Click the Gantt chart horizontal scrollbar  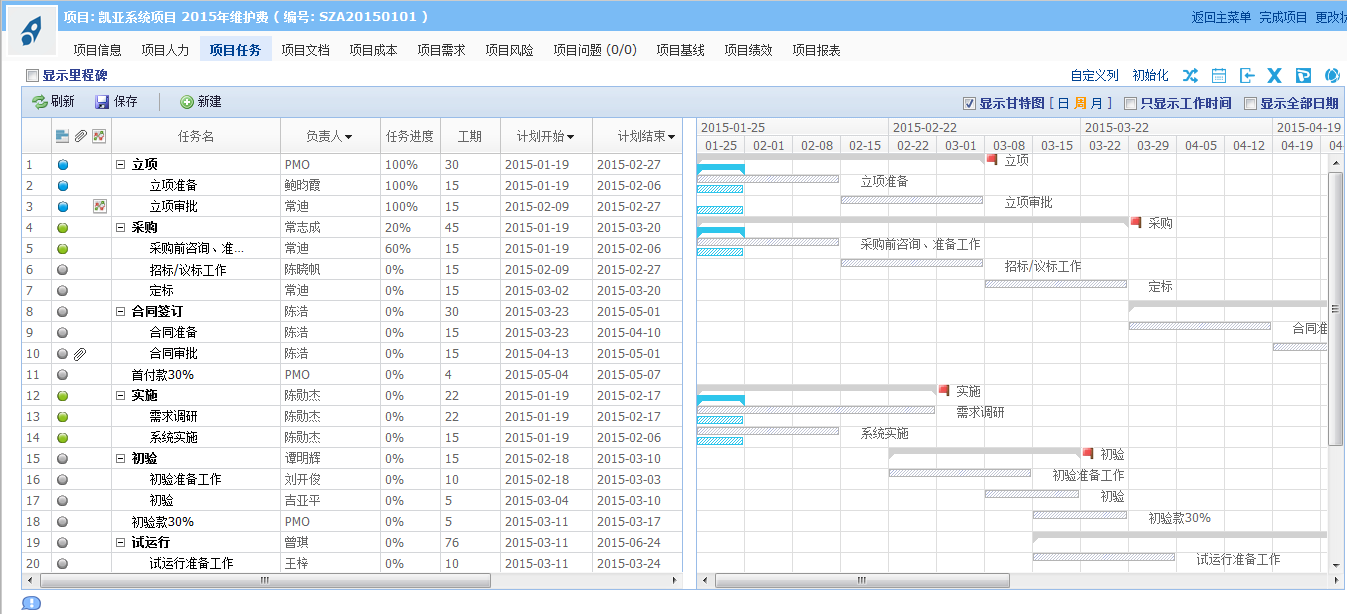(x=861, y=580)
